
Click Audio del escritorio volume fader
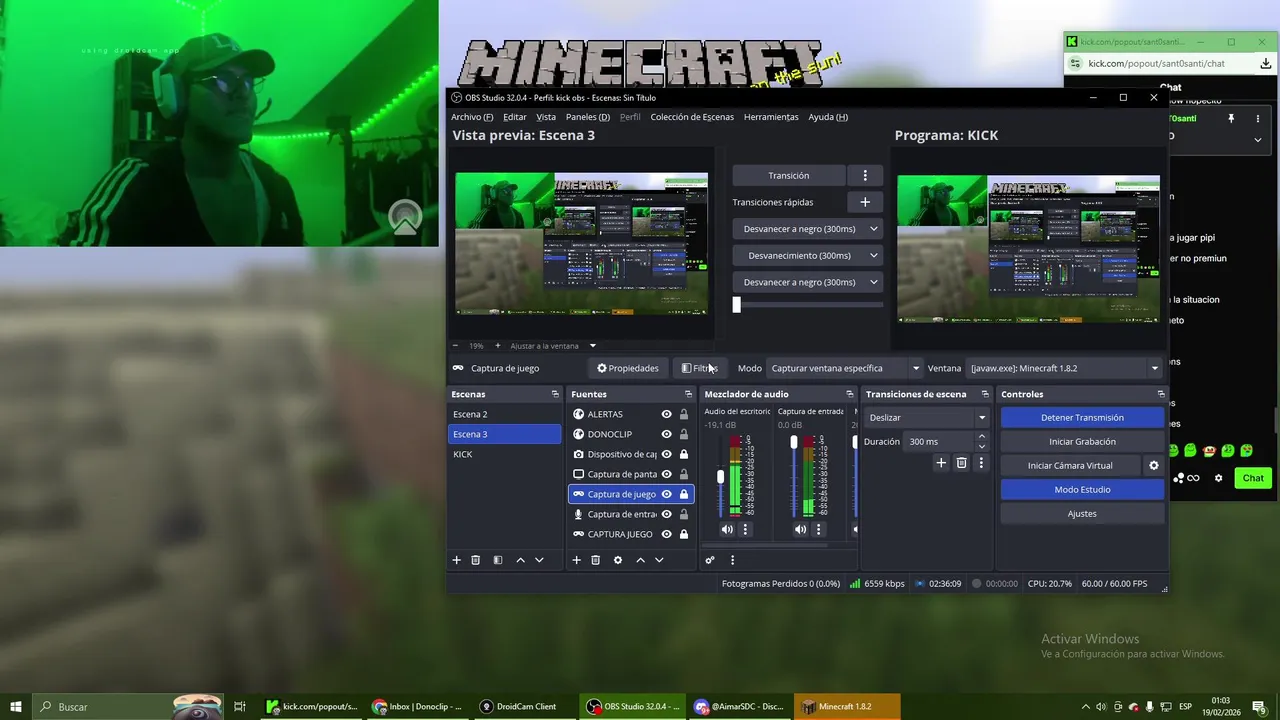pyautogui.click(x=721, y=477)
